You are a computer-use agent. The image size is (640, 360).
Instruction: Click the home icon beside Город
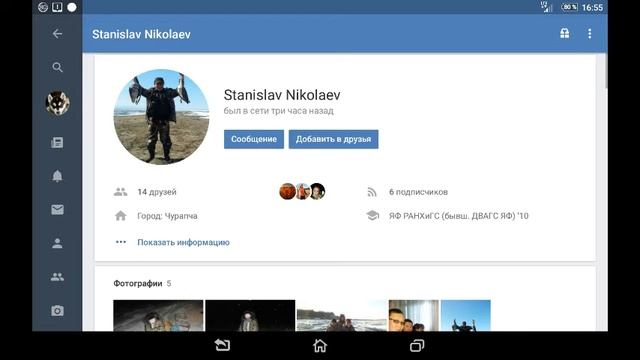click(x=120, y=216)
